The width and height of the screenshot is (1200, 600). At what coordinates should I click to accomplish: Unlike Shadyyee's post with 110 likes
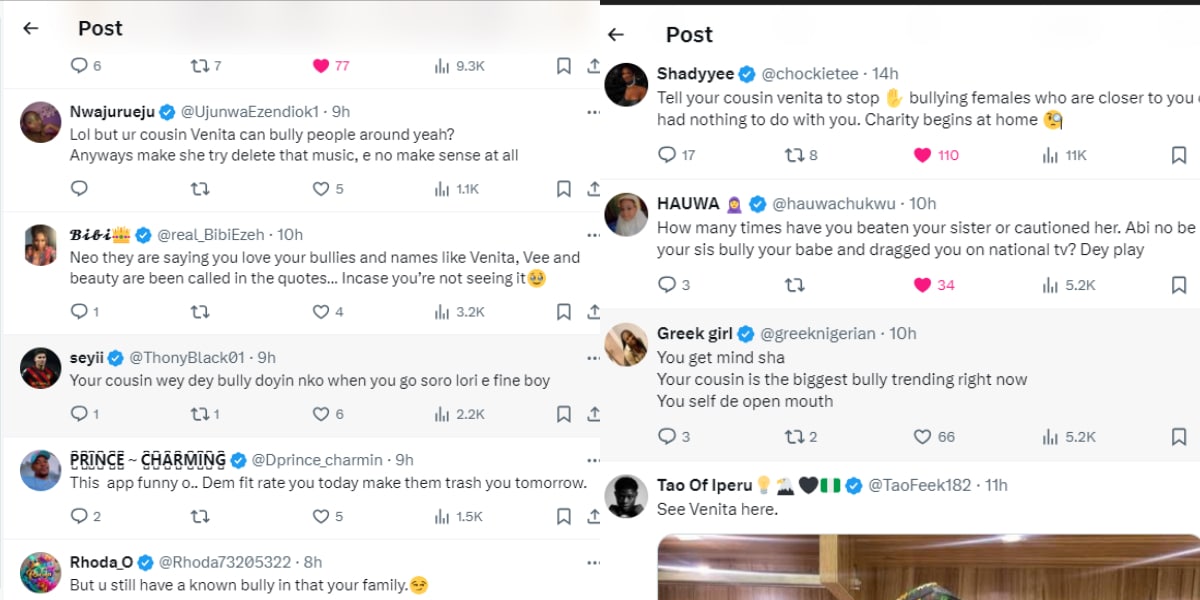tap(923, 155)
